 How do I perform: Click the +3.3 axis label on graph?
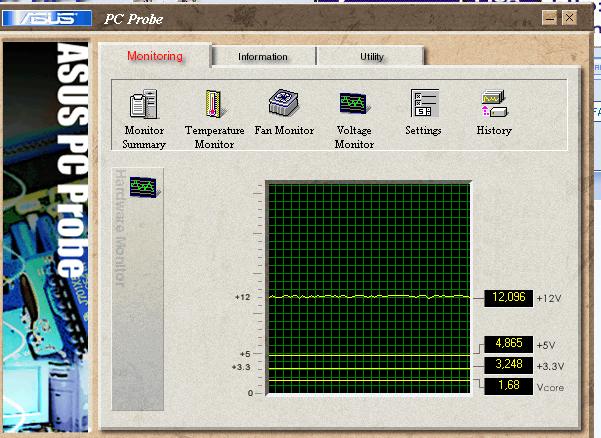coord(241,367)
